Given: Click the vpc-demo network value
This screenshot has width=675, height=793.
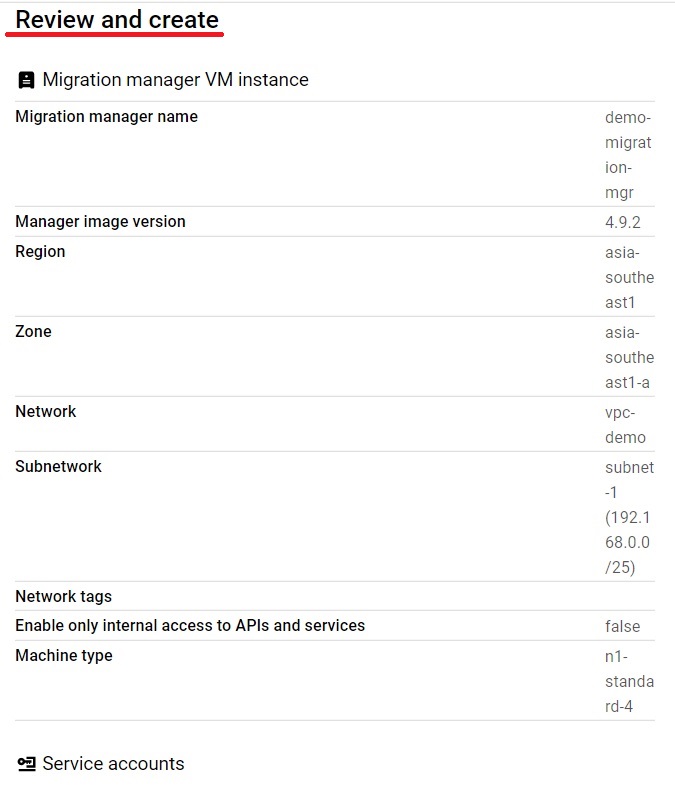Looking at the screenshot, I should coord(625,425).
